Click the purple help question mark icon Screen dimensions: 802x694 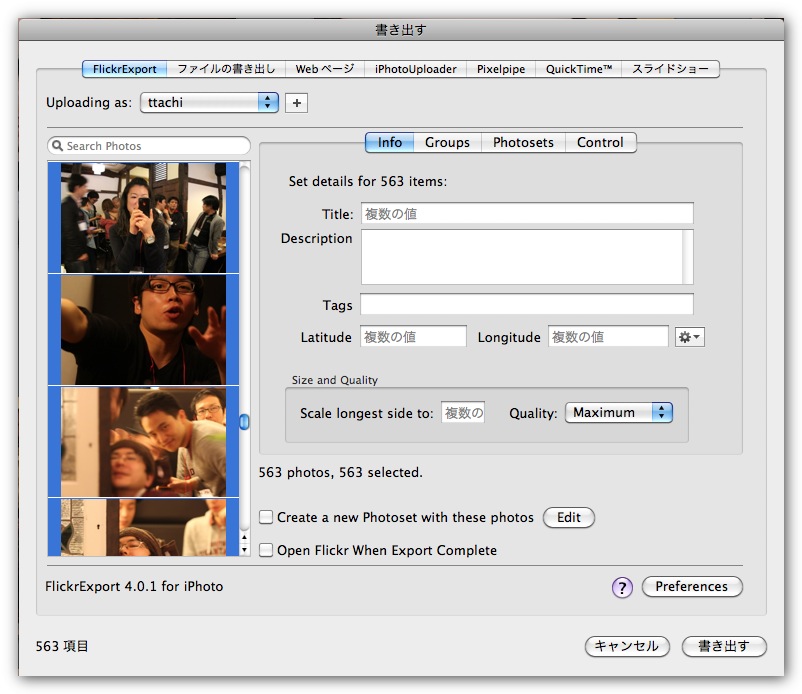pos(622,588)
